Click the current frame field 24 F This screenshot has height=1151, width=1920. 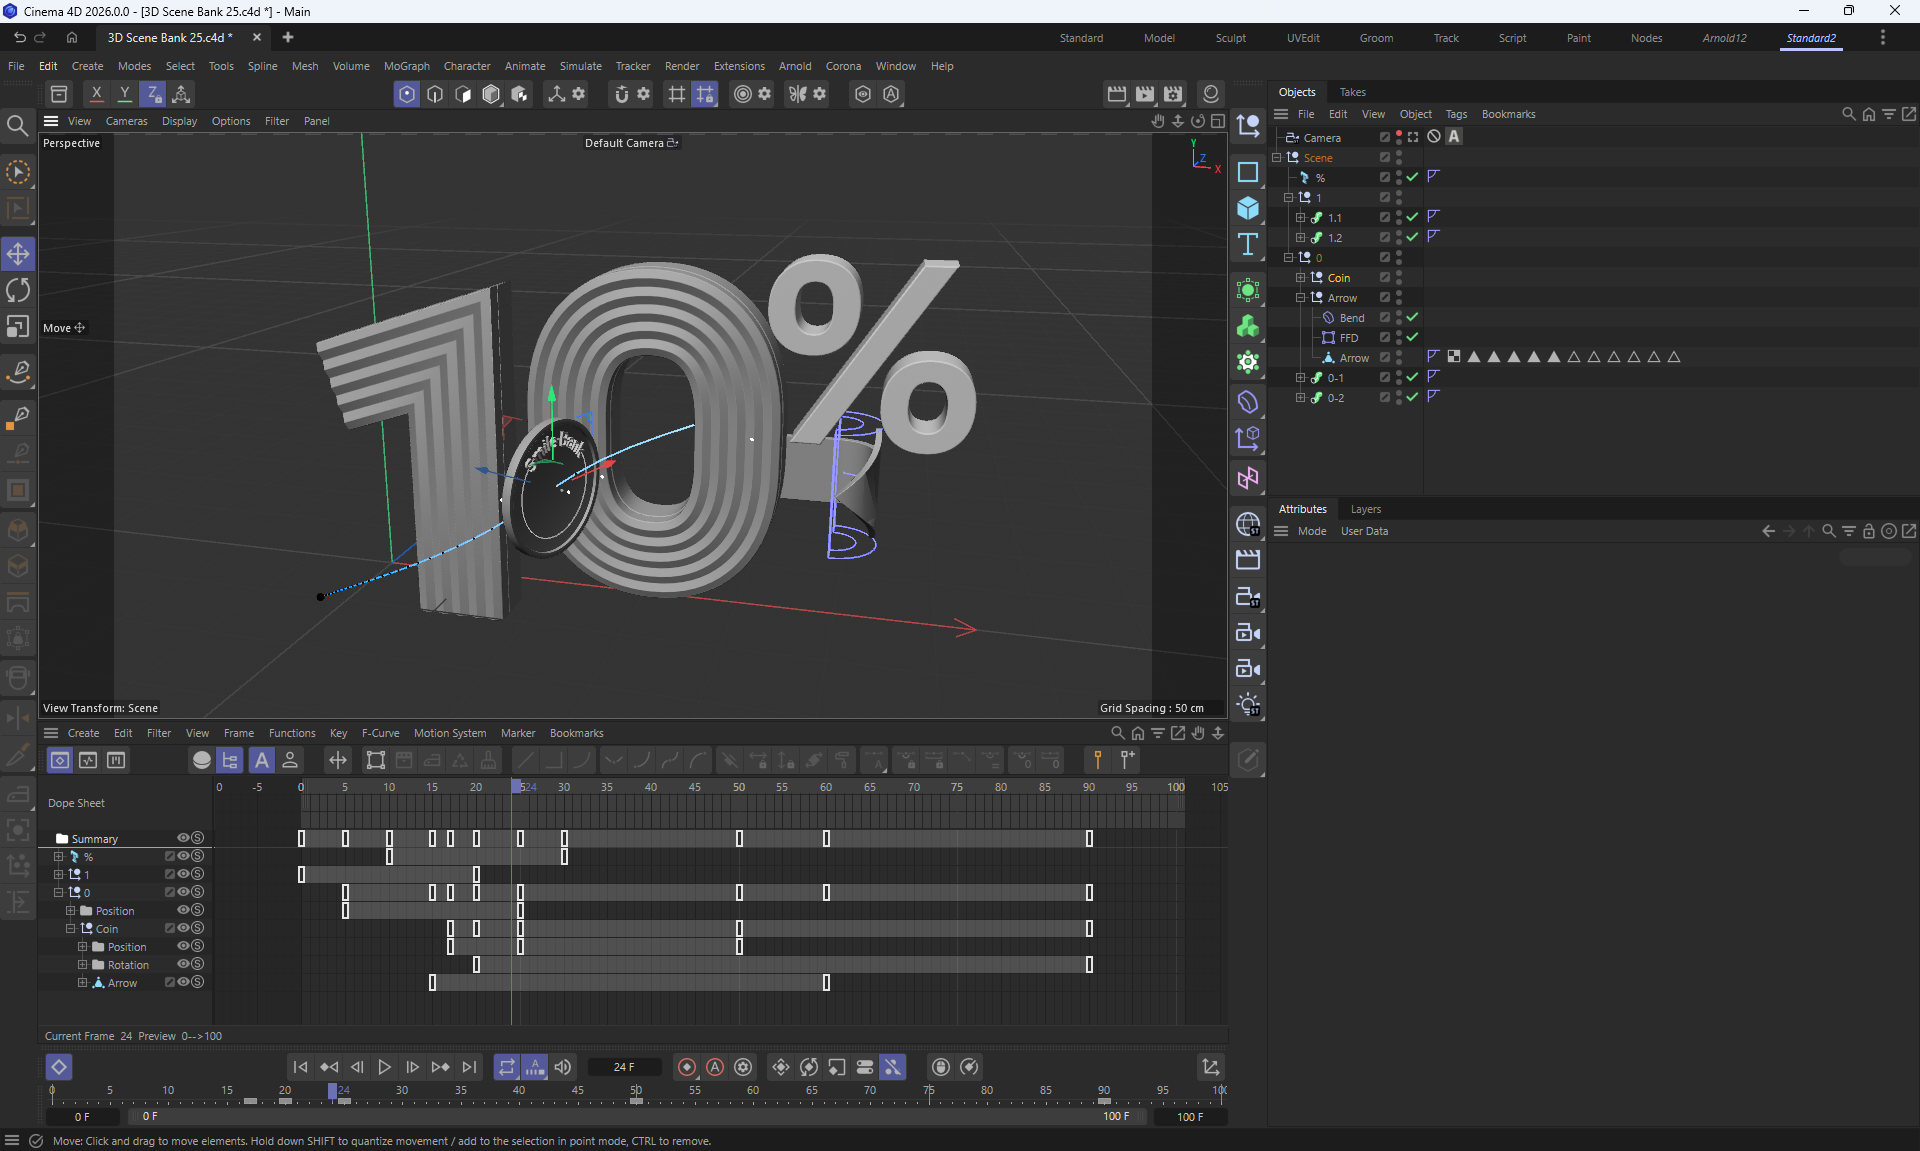tap(624, 1067)
